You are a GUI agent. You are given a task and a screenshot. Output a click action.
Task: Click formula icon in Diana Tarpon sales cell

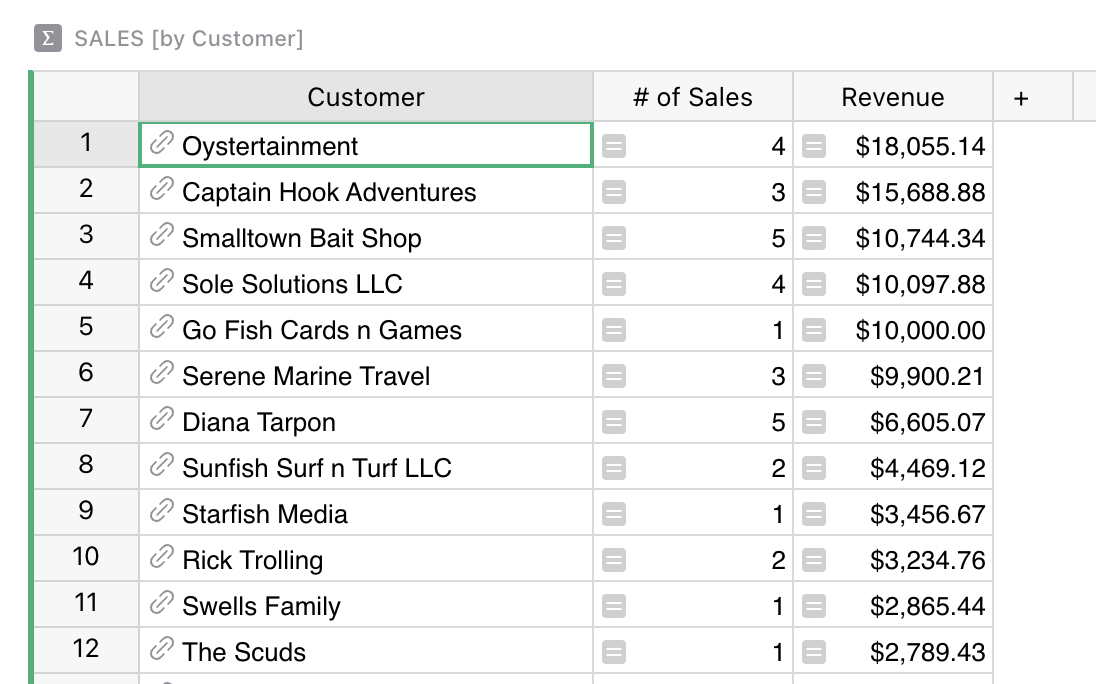click(614, 422)
